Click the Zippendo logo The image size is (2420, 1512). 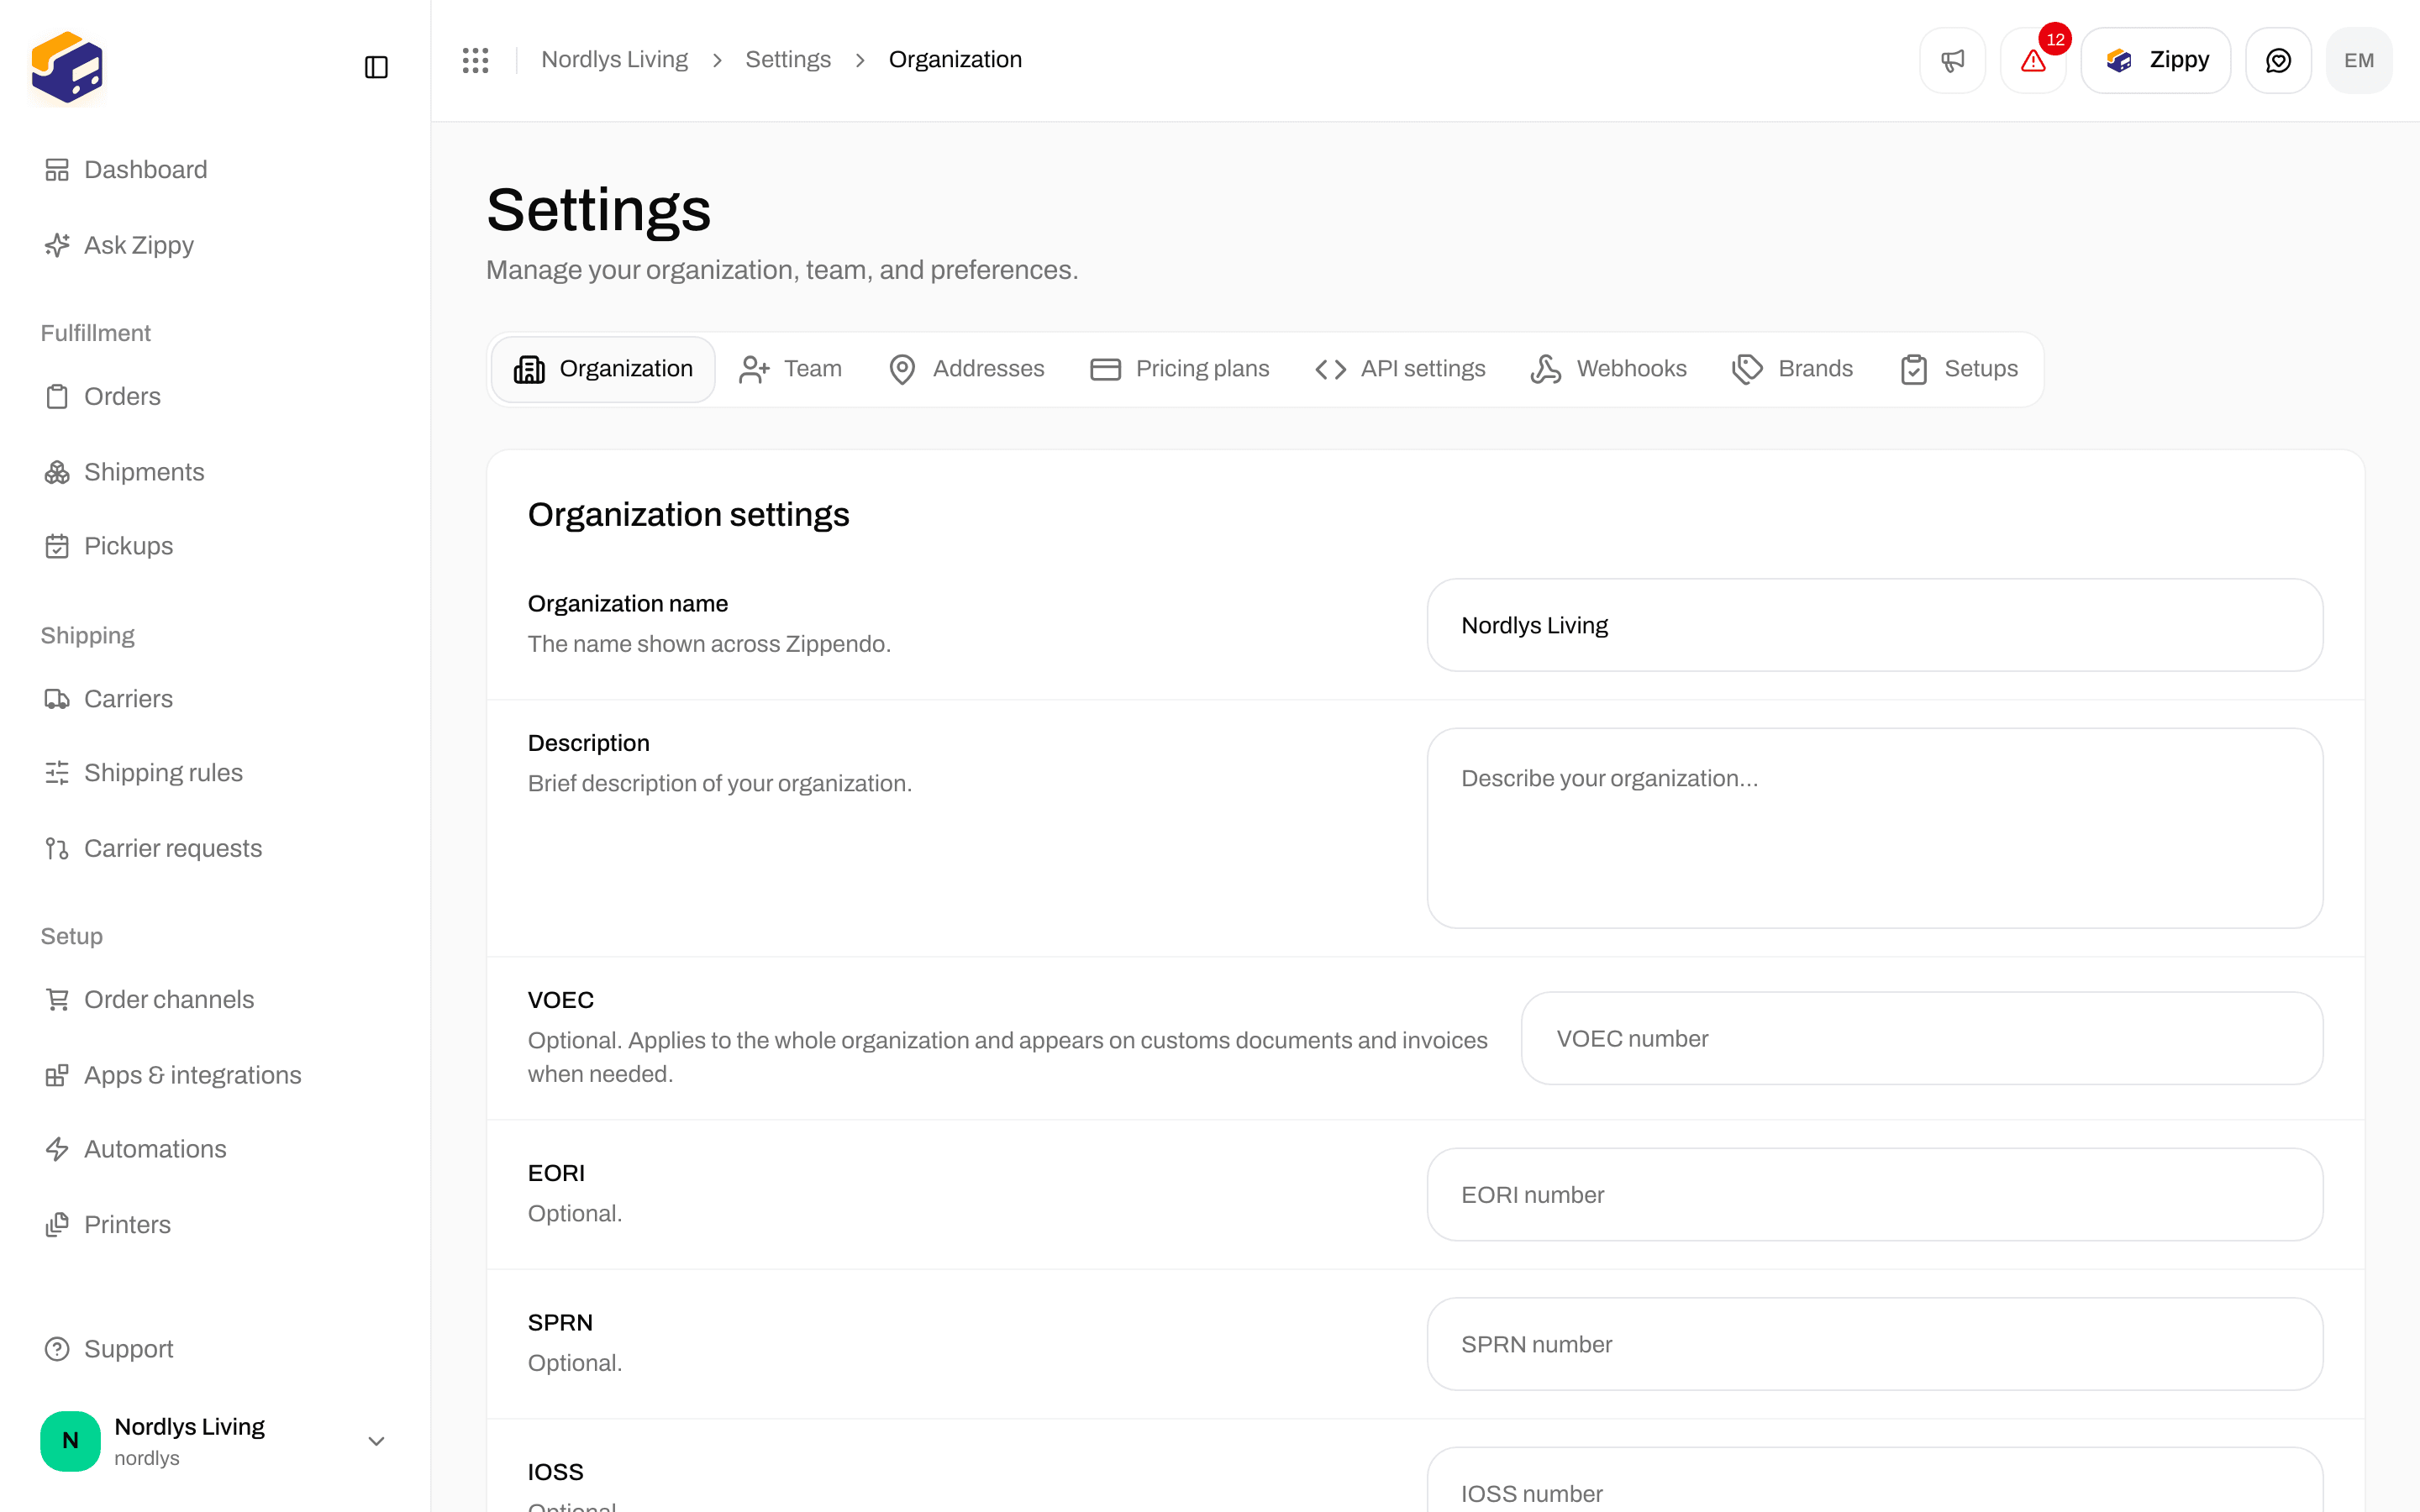[x=67, y=67]
